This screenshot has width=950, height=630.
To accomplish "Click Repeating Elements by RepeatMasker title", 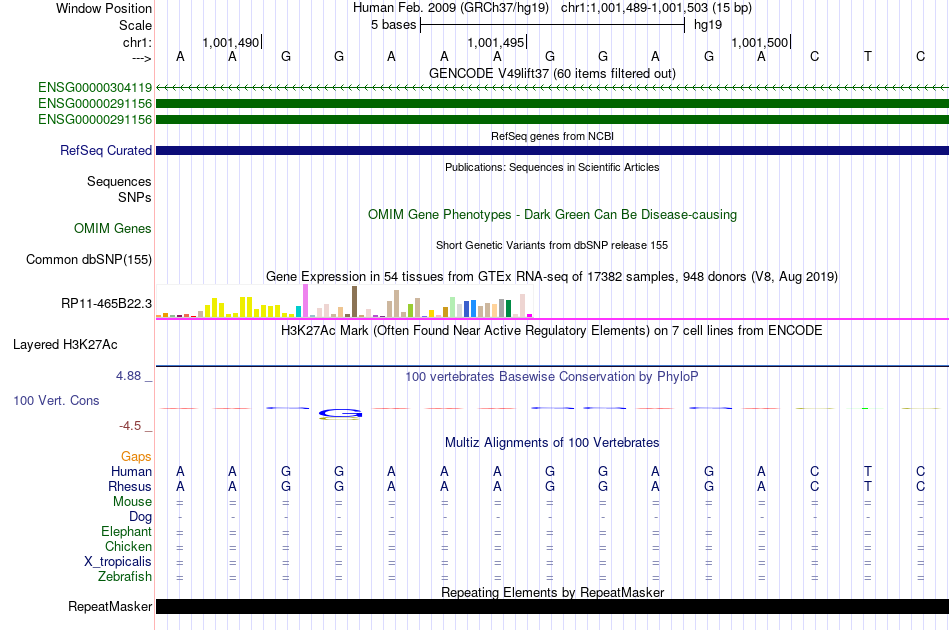I will pos(552,592).
